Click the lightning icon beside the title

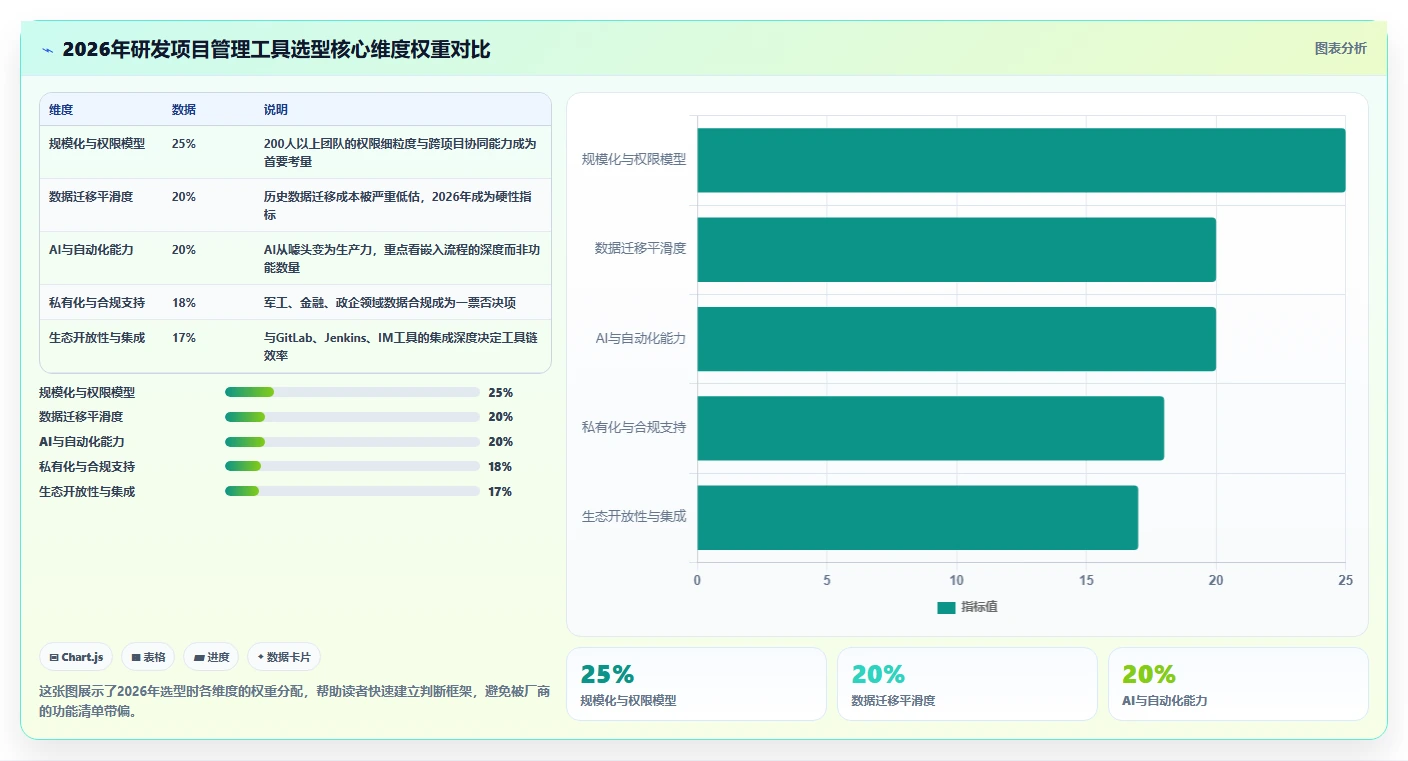pos(48,50)
